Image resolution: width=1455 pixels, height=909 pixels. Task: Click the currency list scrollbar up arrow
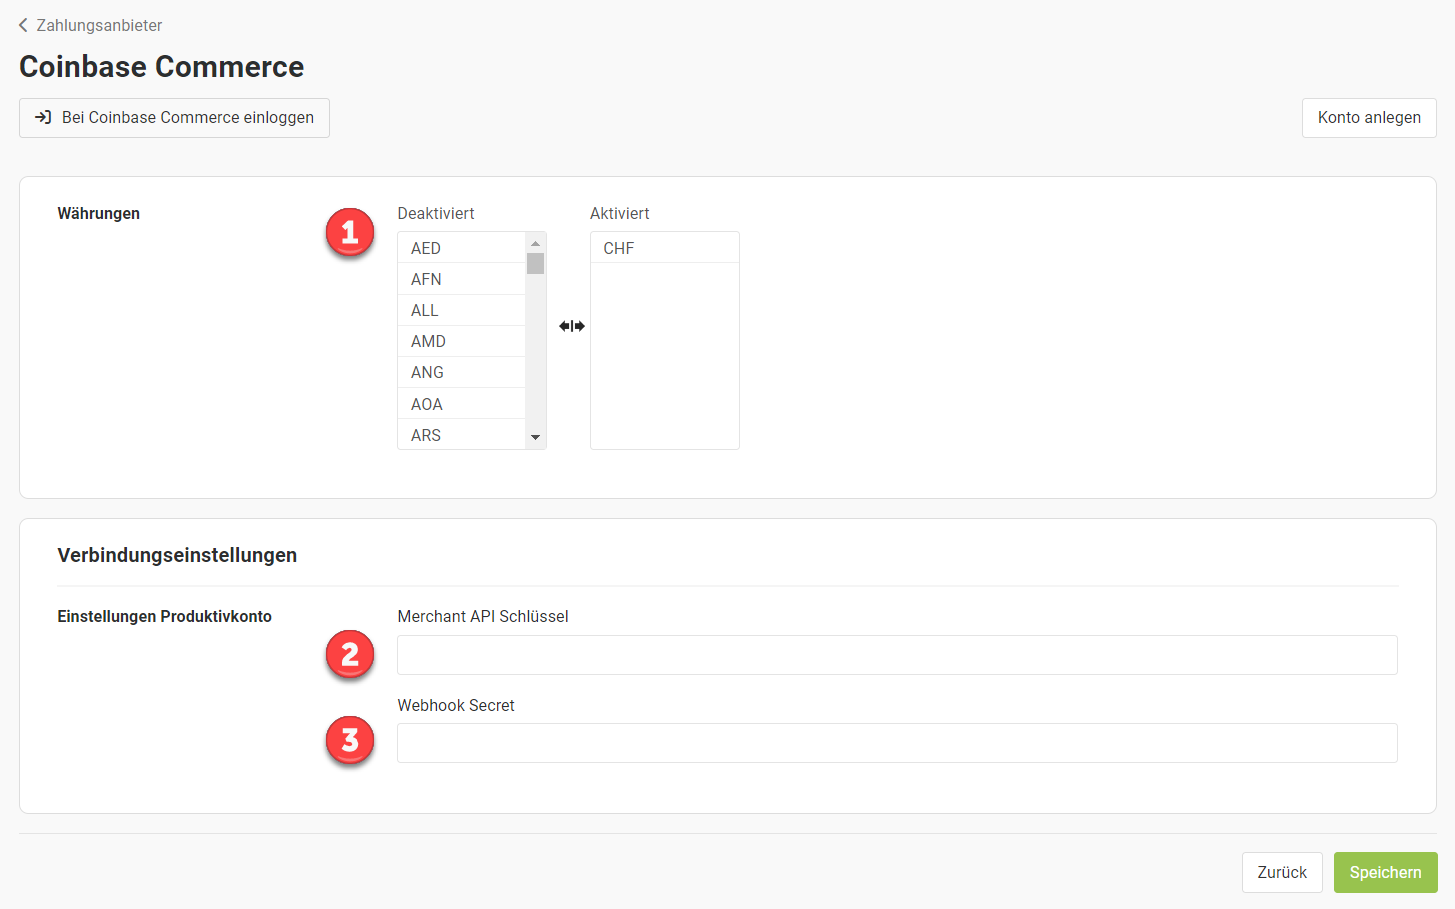click(536, 243)
